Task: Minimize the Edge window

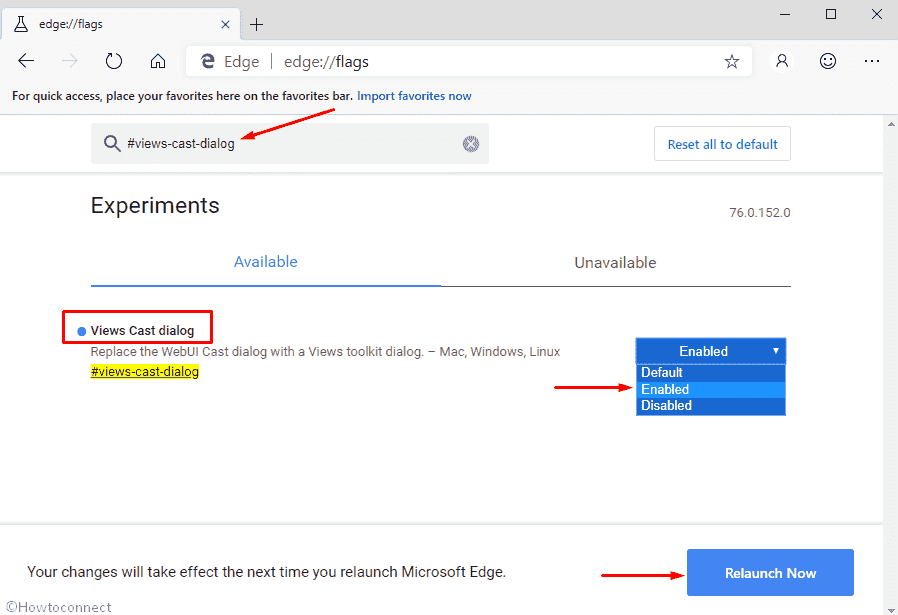Action: 785,14
